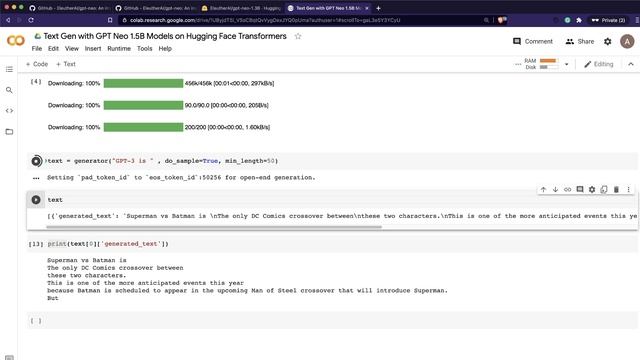Viewport: 640px width, 360px height.
Task: Open the search sidebar panel
Action: (x=9, y=90)
